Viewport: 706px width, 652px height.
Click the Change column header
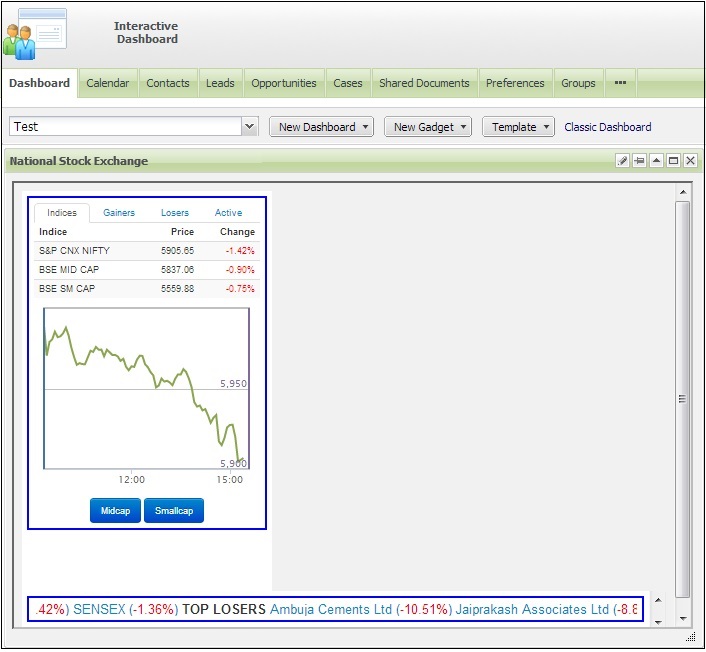click(237, 231)
